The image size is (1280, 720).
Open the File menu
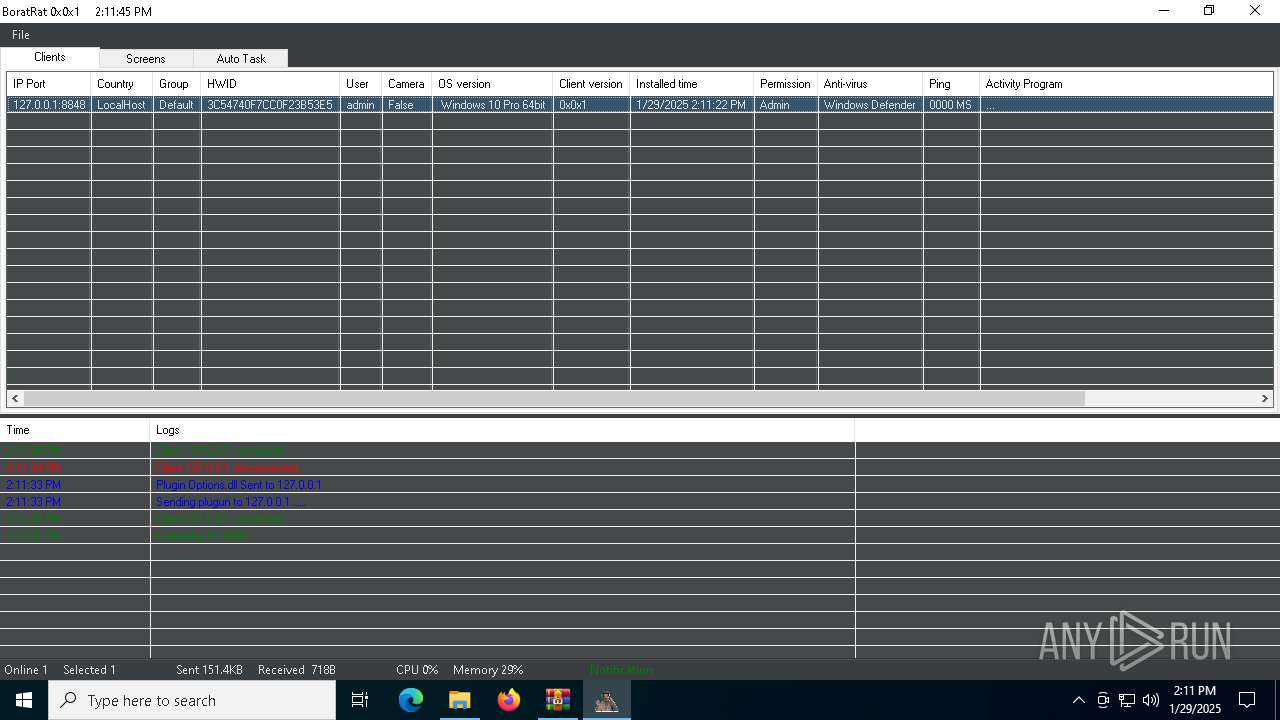coord(20,35)
